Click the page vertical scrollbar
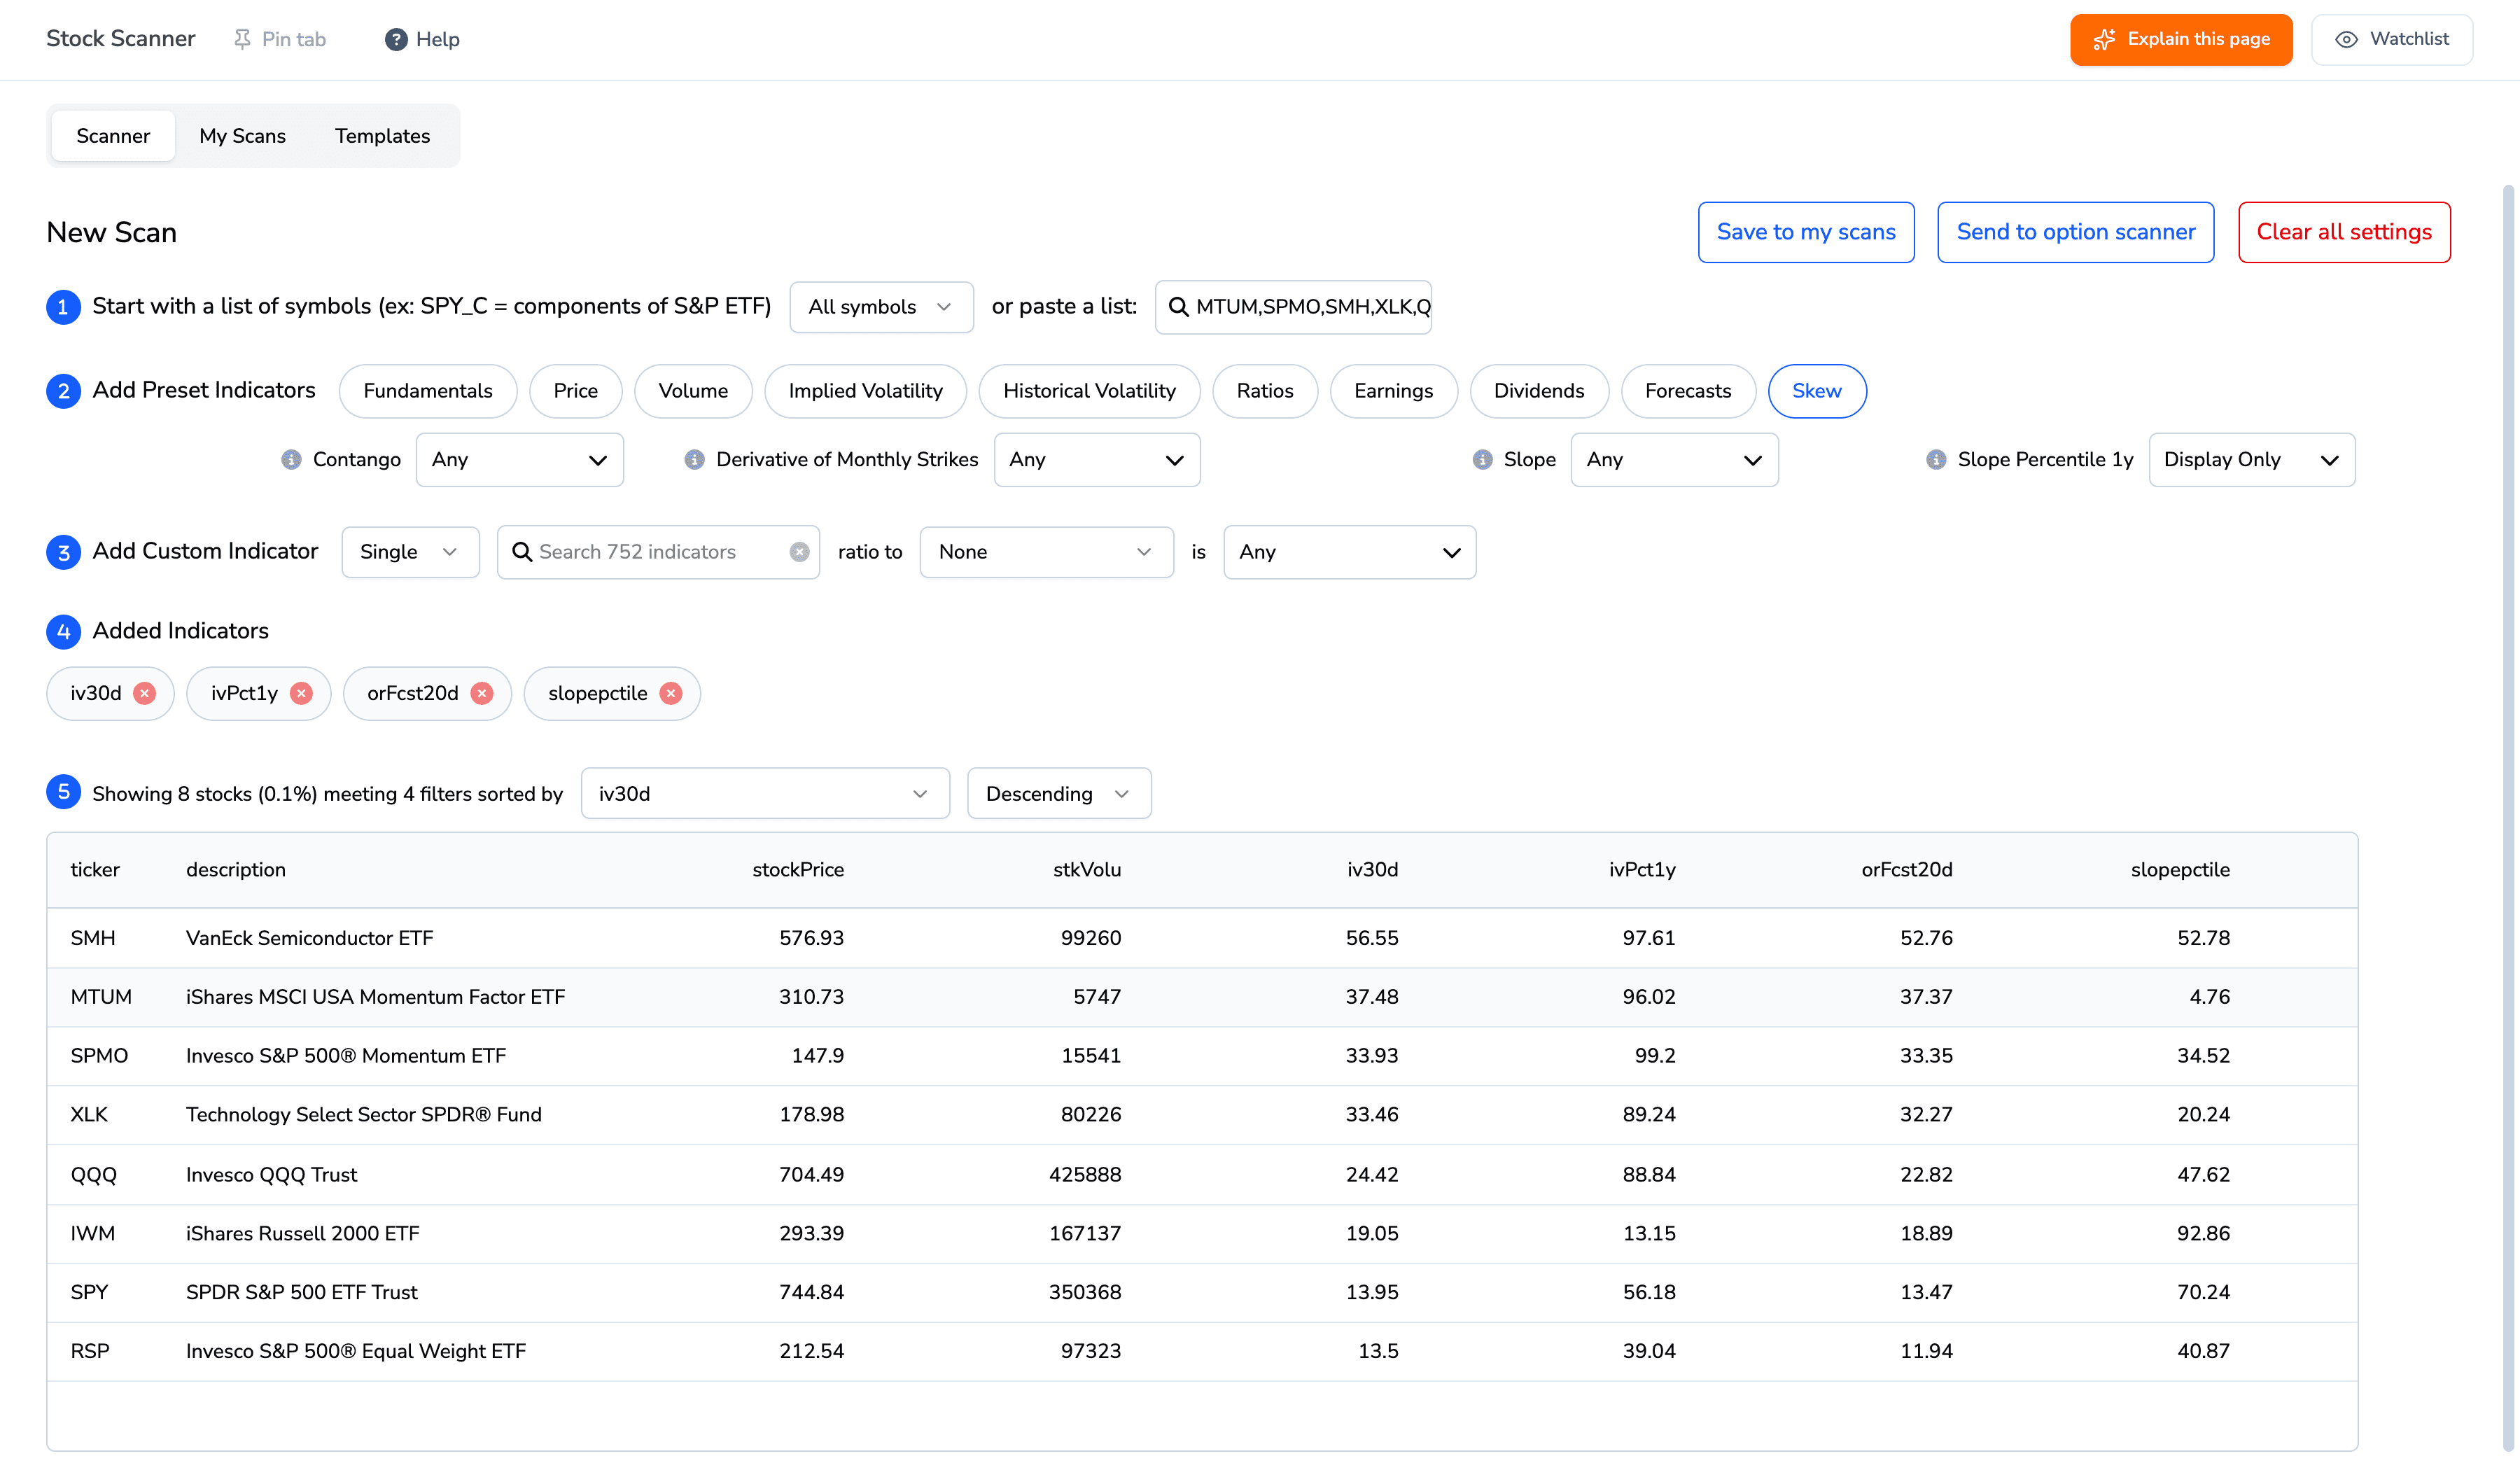Viewport: 2520px width, 1484px height. click(2508, 818)
